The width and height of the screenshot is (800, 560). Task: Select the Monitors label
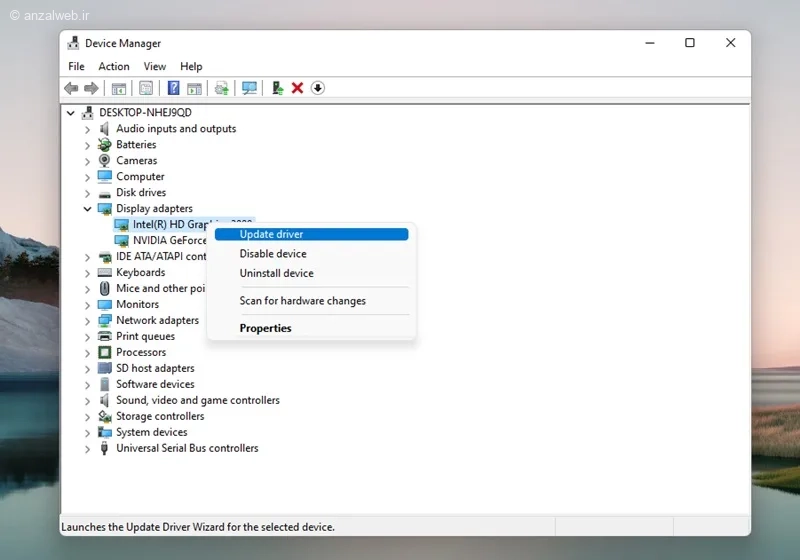[x=137, y=304]
